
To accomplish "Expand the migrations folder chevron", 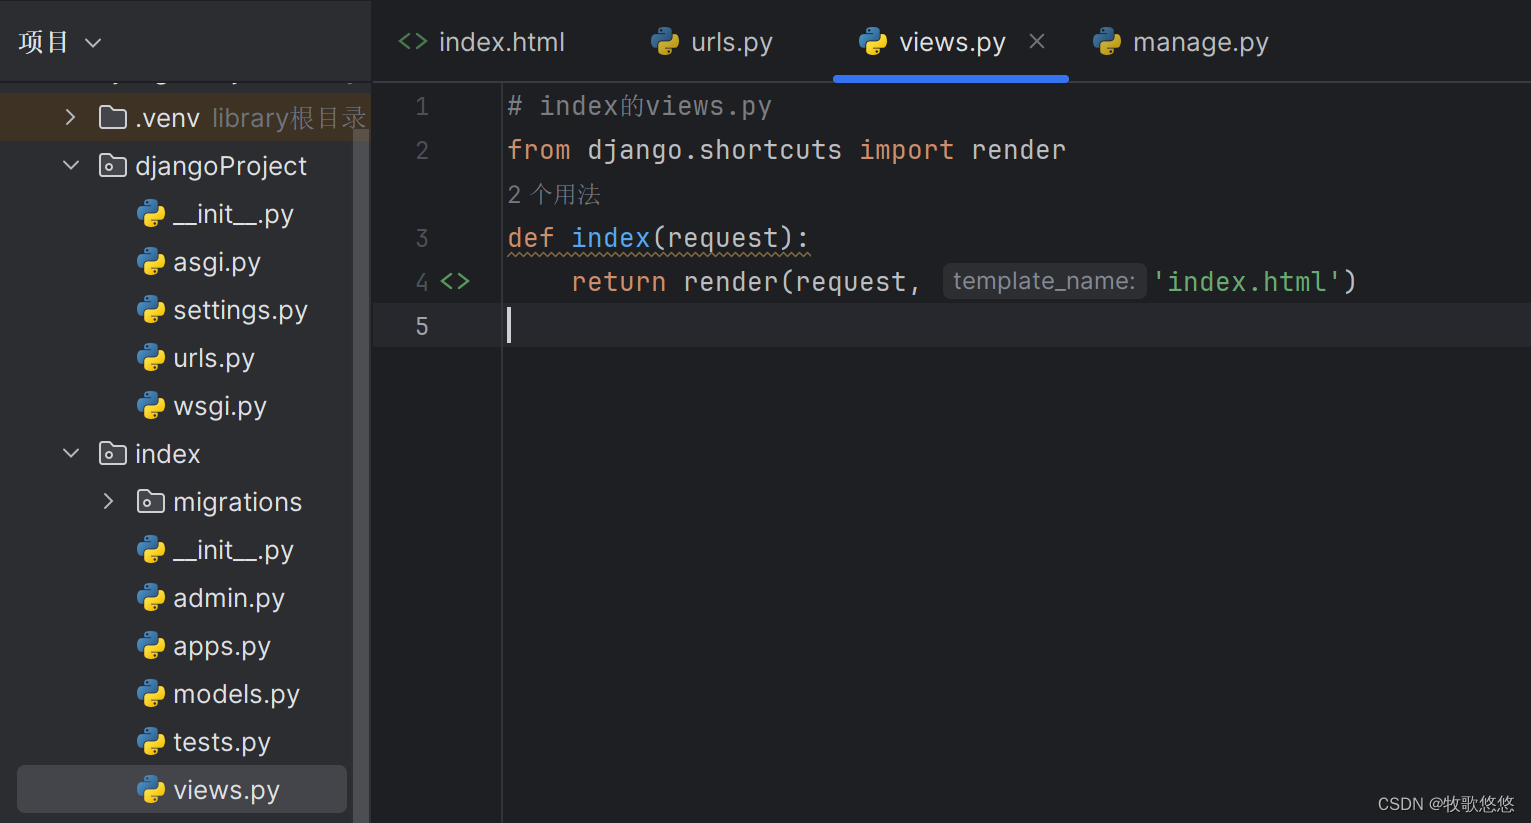I will 109,501.
